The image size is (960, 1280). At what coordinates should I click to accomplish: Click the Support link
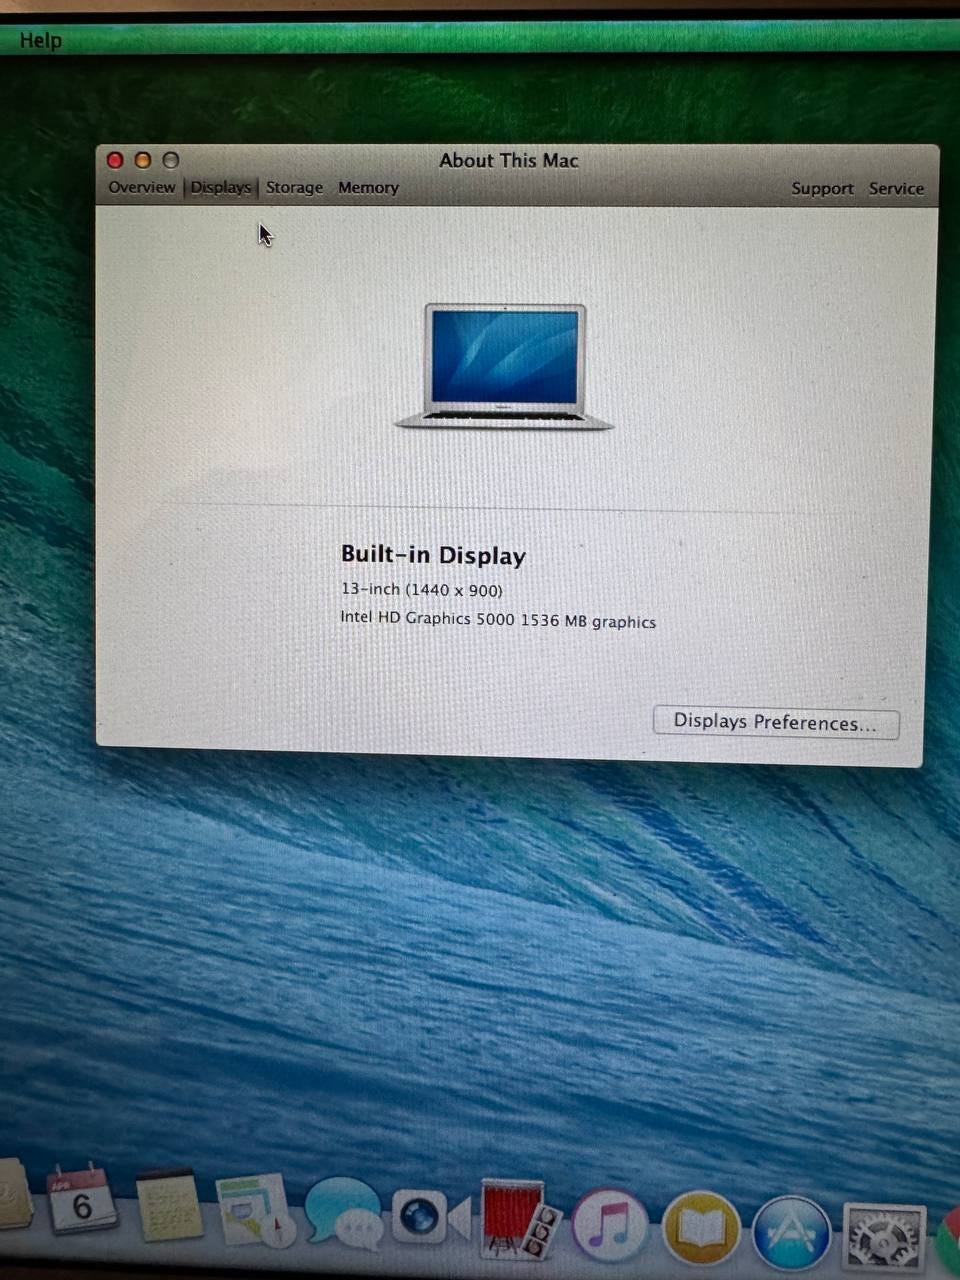tap(822, 189)
